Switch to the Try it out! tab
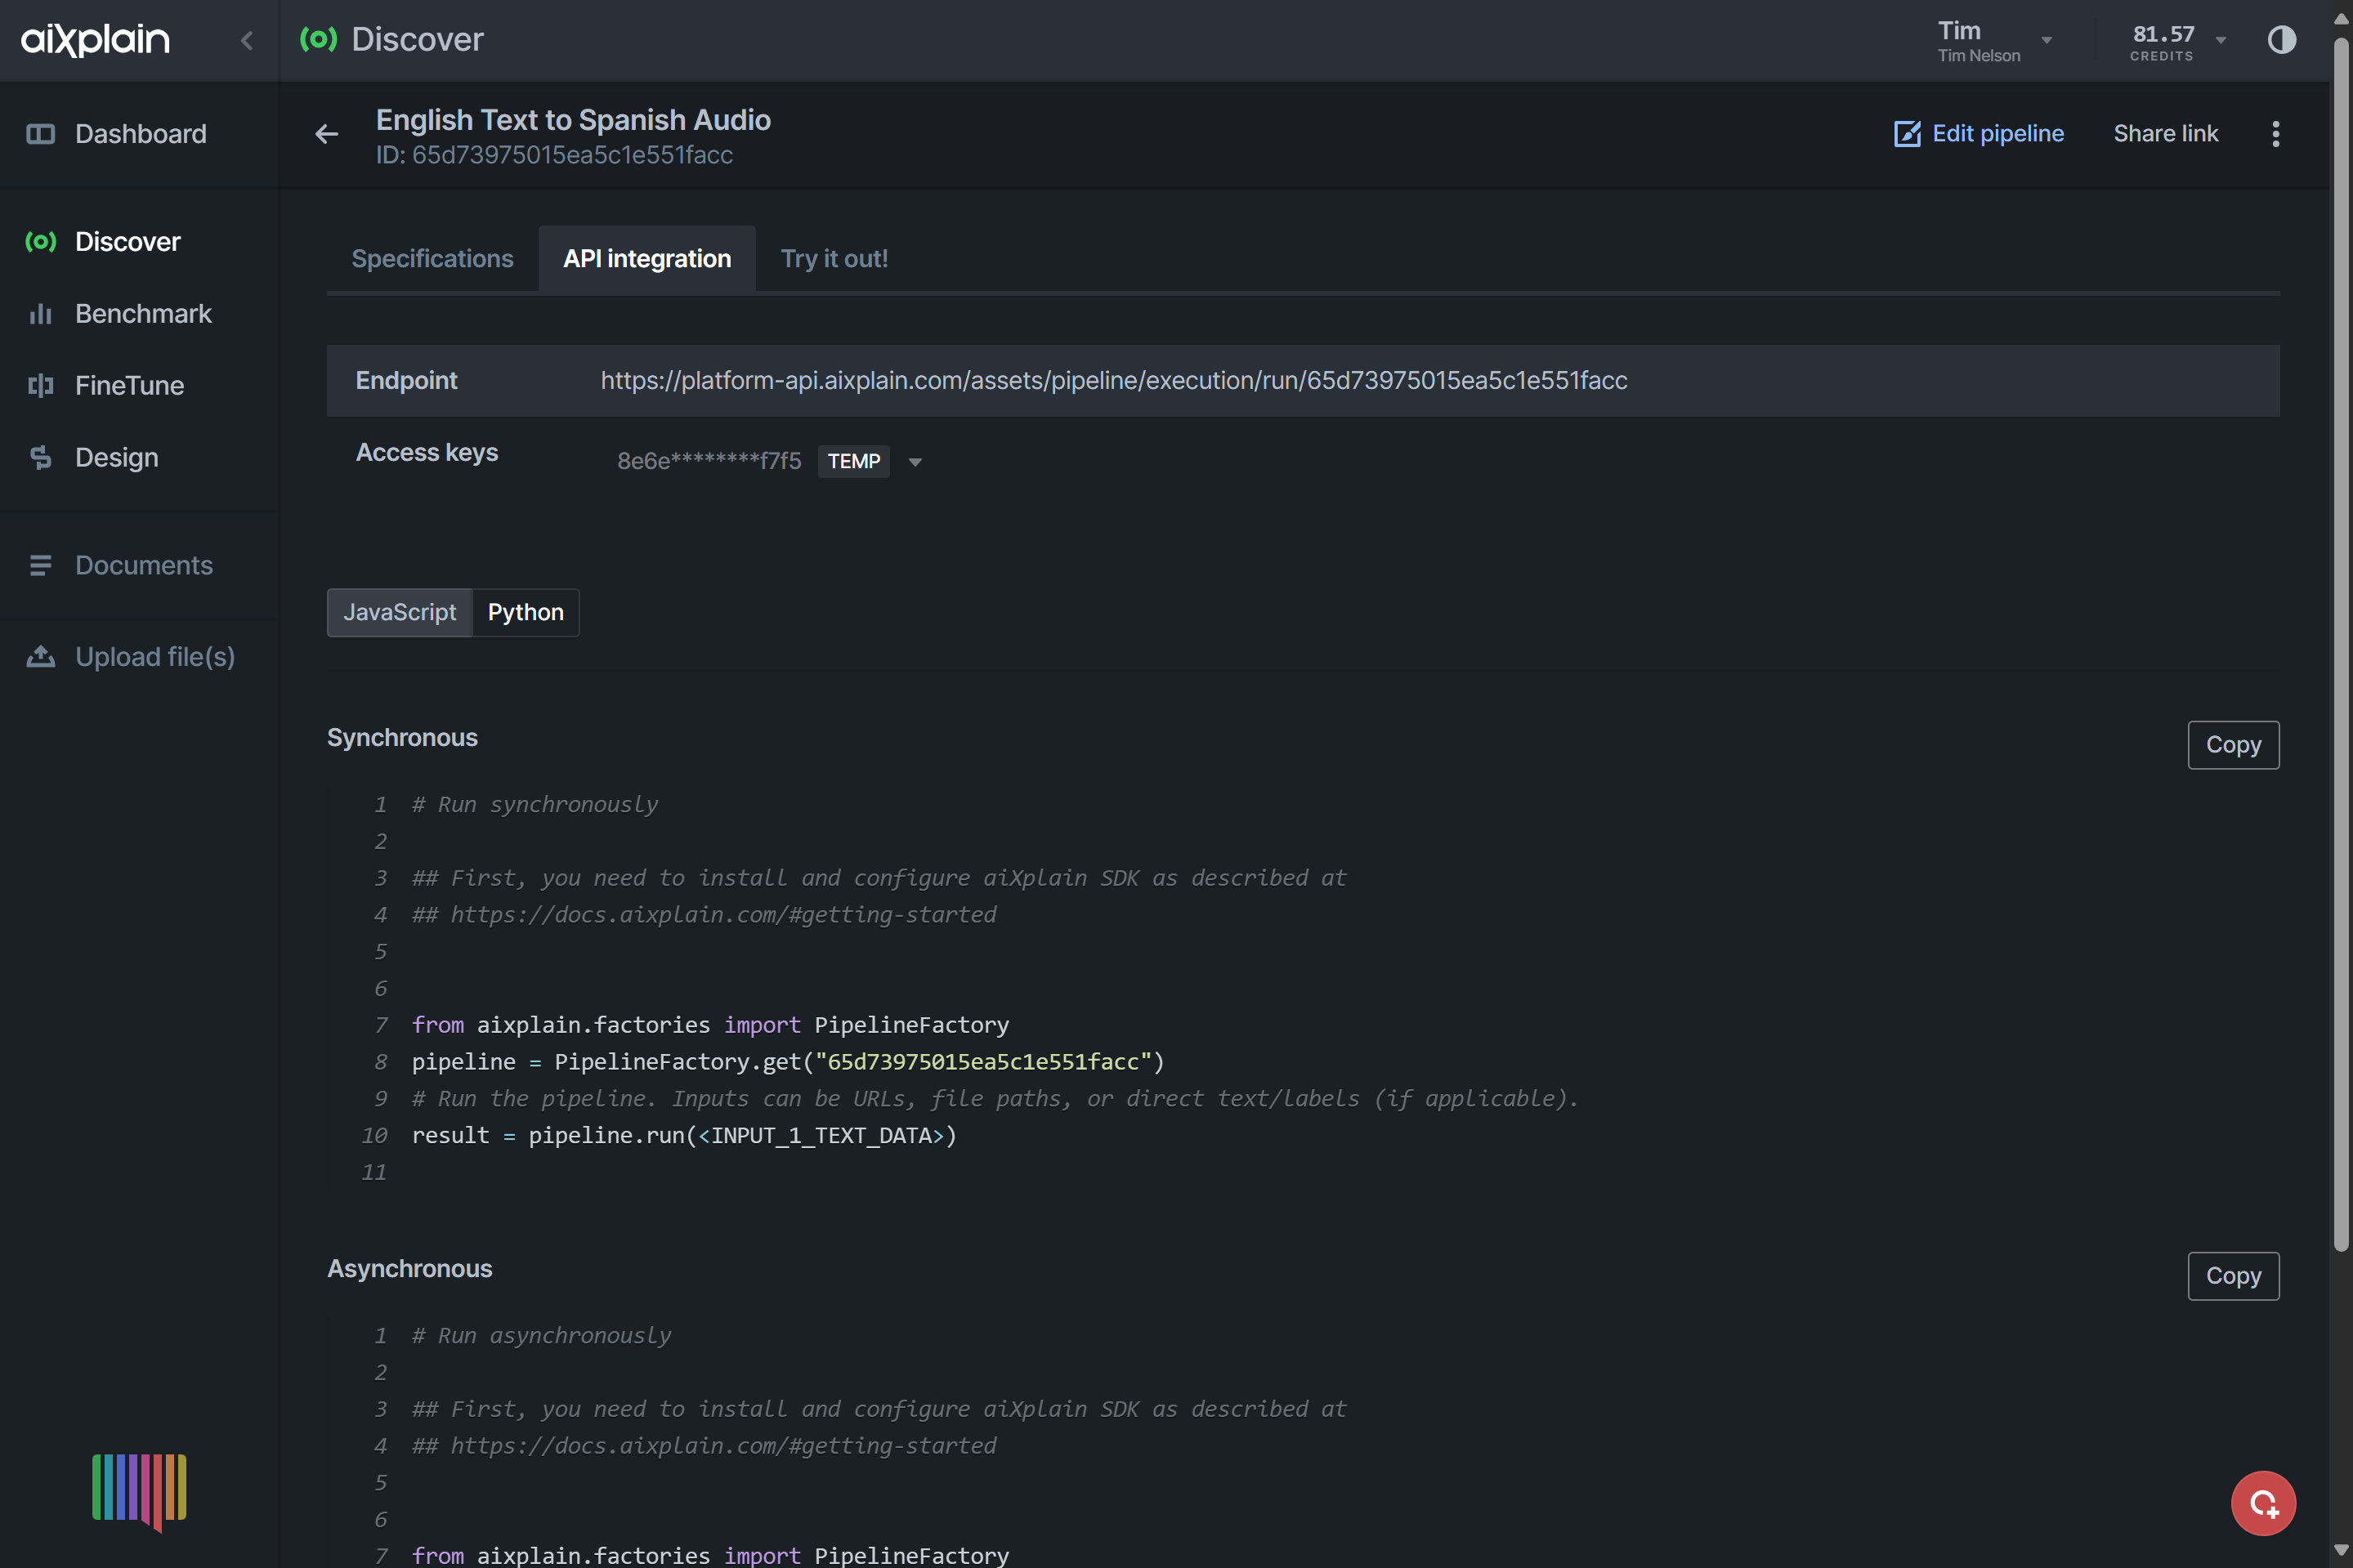The height and width of the screenshot is (1568, 2353). coord(834,259)
